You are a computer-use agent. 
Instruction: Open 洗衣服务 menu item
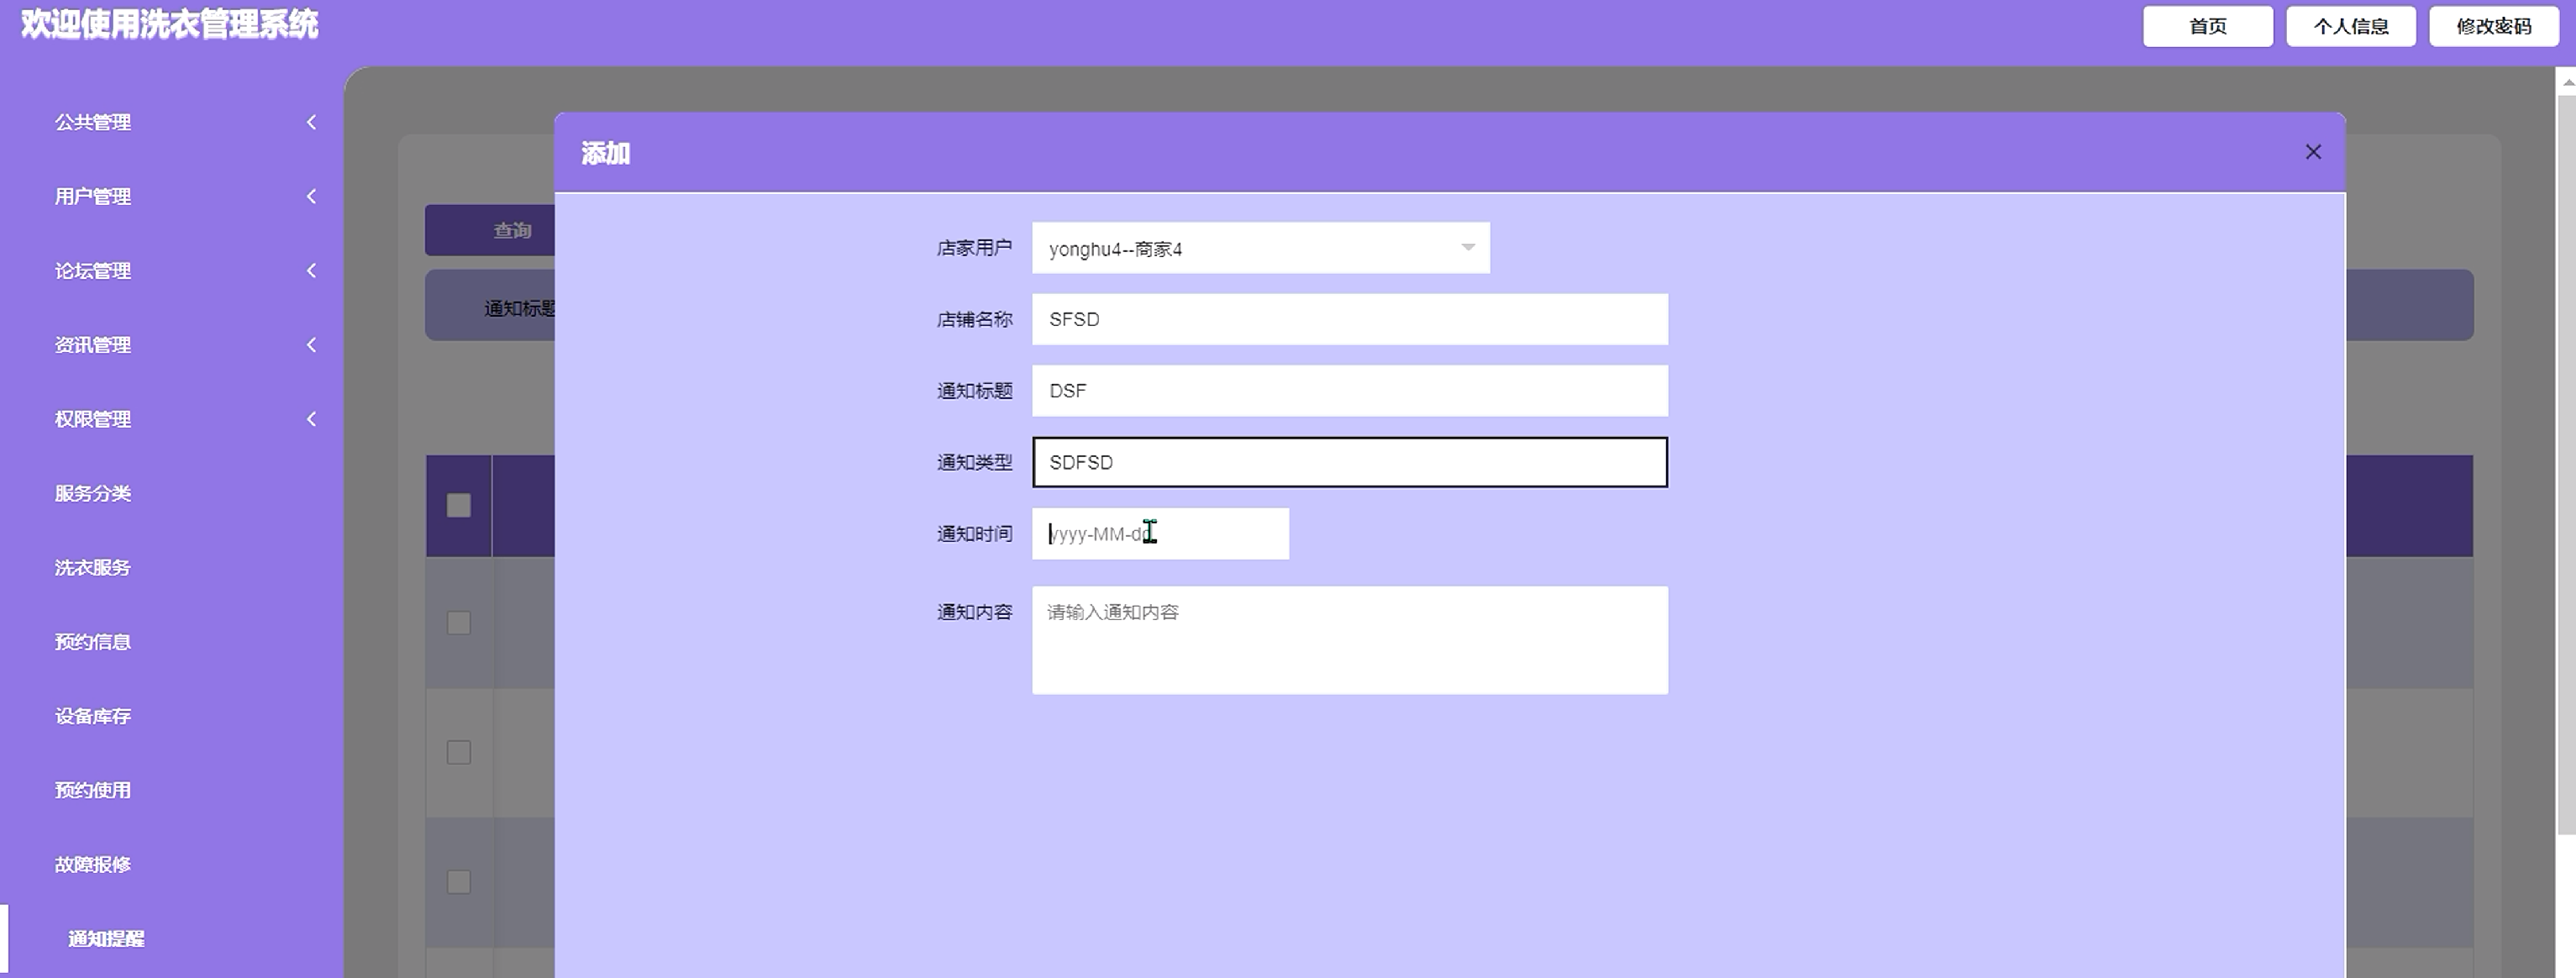(93, 567)
